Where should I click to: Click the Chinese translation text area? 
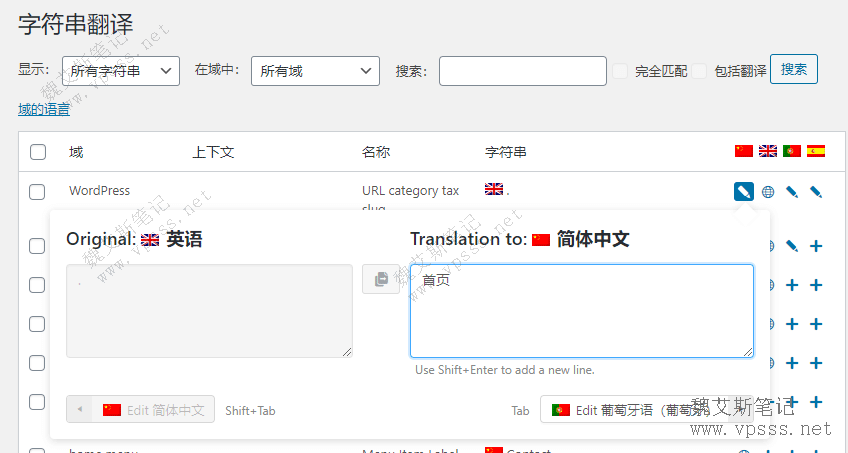[x=581, y=311]
